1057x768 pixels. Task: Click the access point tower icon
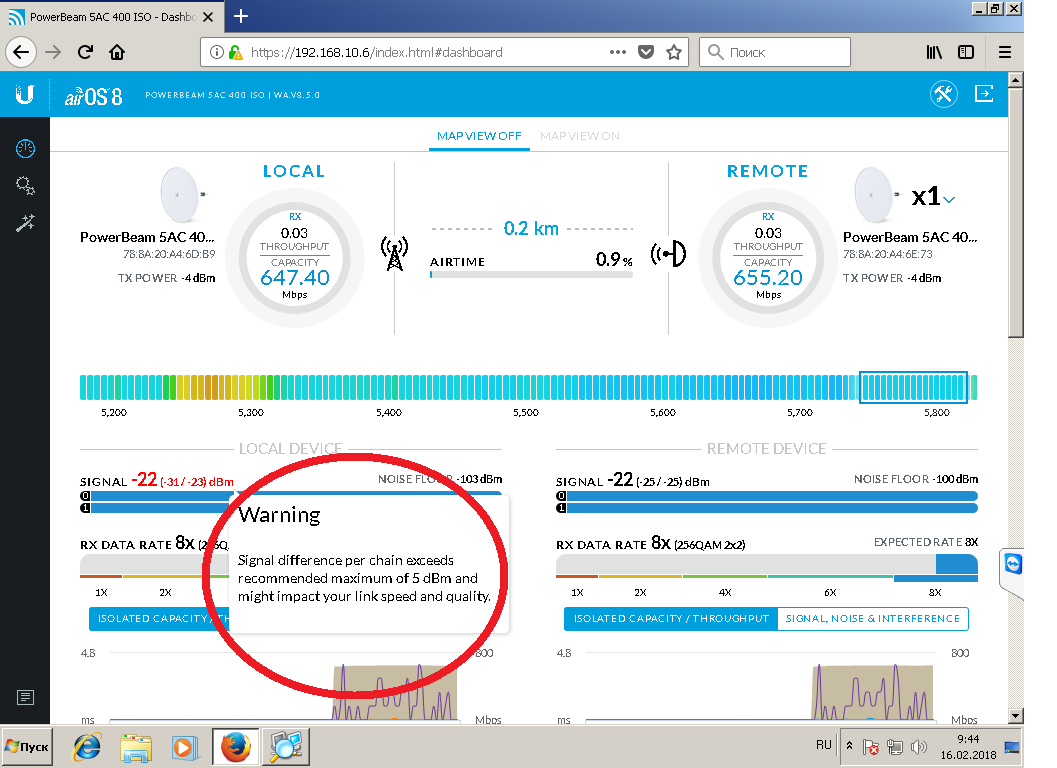394,254
